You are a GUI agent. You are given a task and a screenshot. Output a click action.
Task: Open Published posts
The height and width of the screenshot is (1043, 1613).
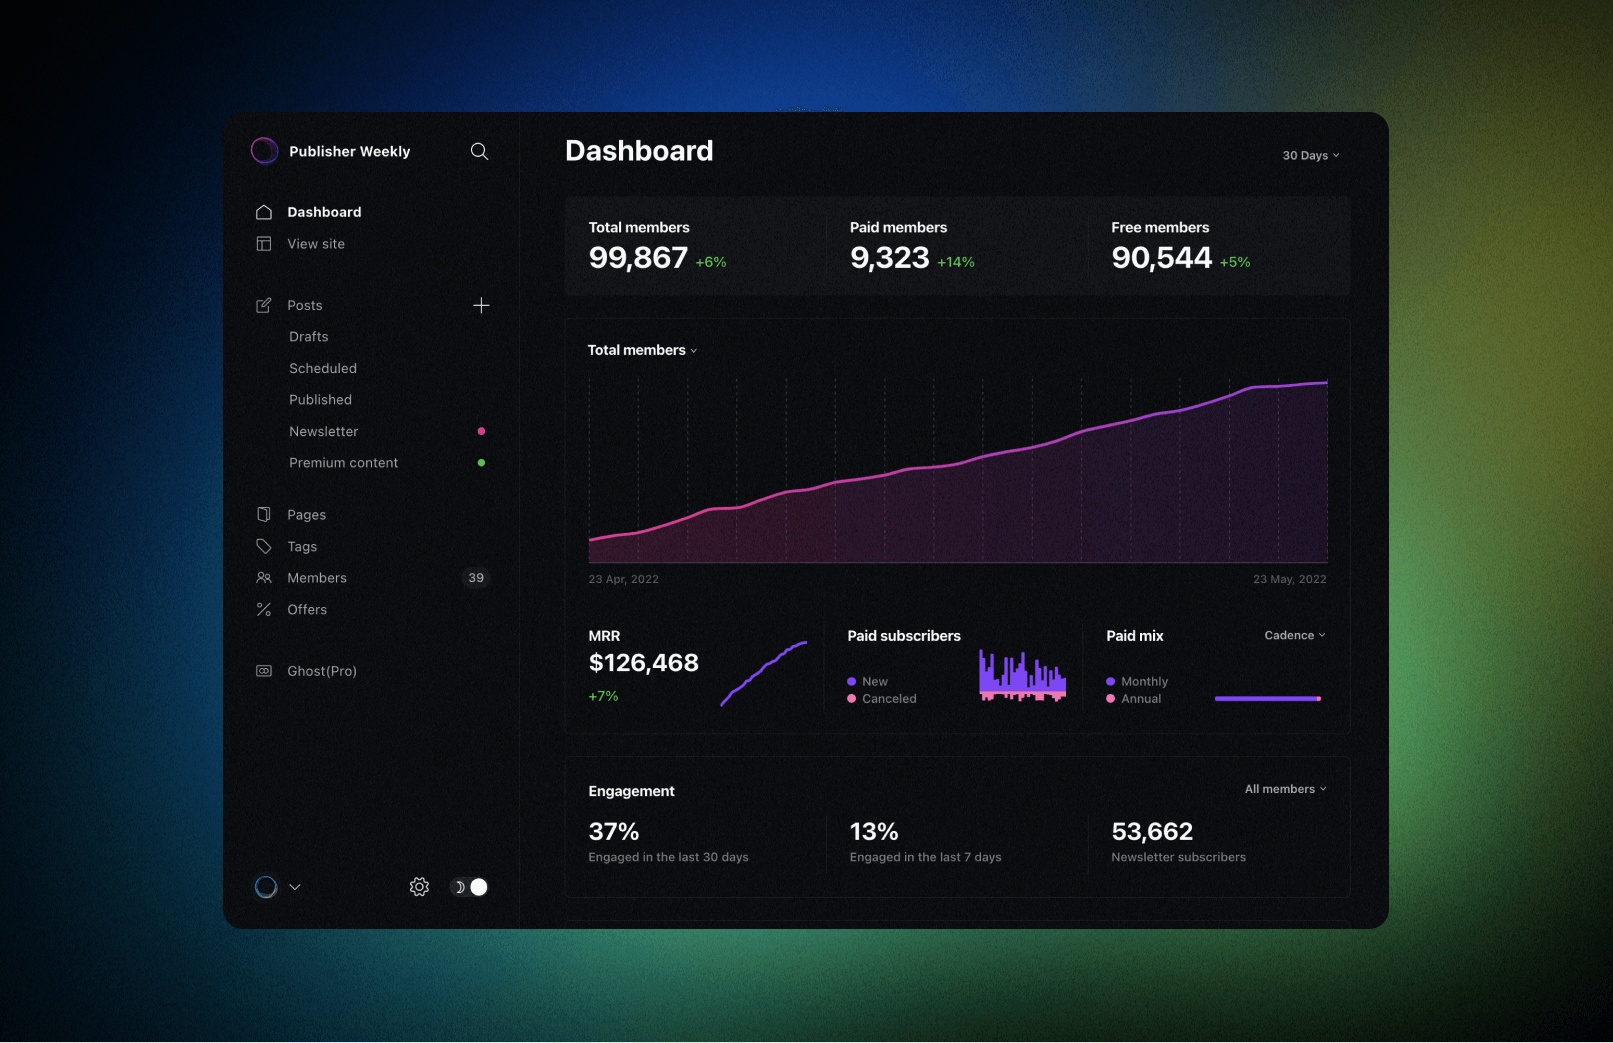320,400
